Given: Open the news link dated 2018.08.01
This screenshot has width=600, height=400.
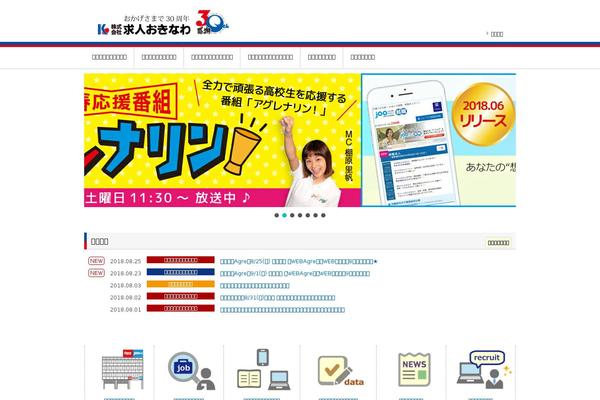Looking at the screenshot, I should pos(282,310).
